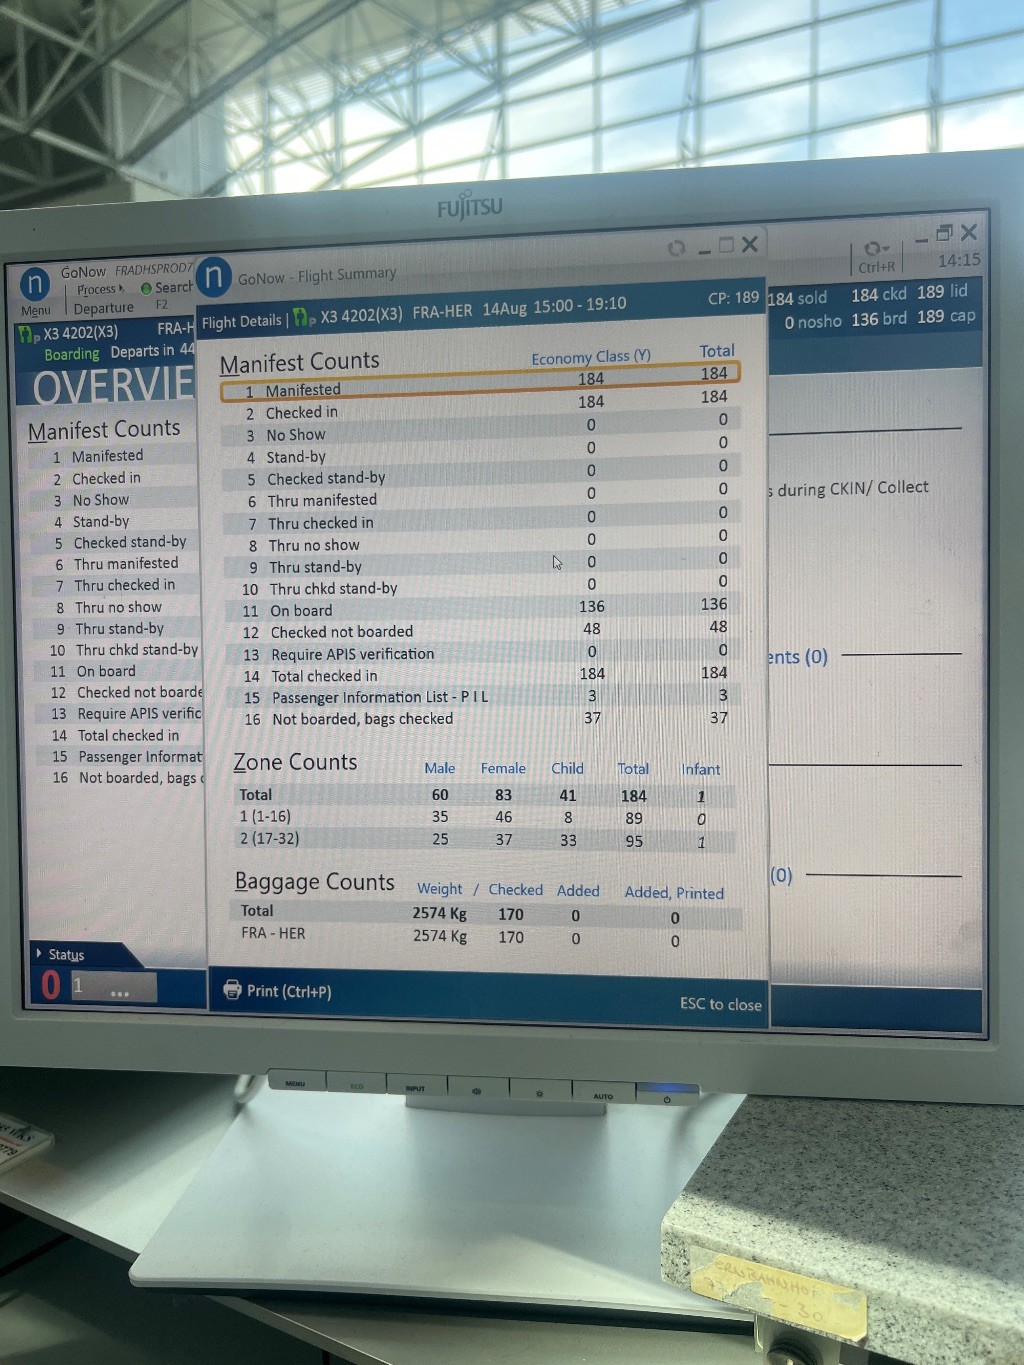Click the GoNow logo in the Flight Summary title
1024x1365 pixels.
click(x=214, y=277)
